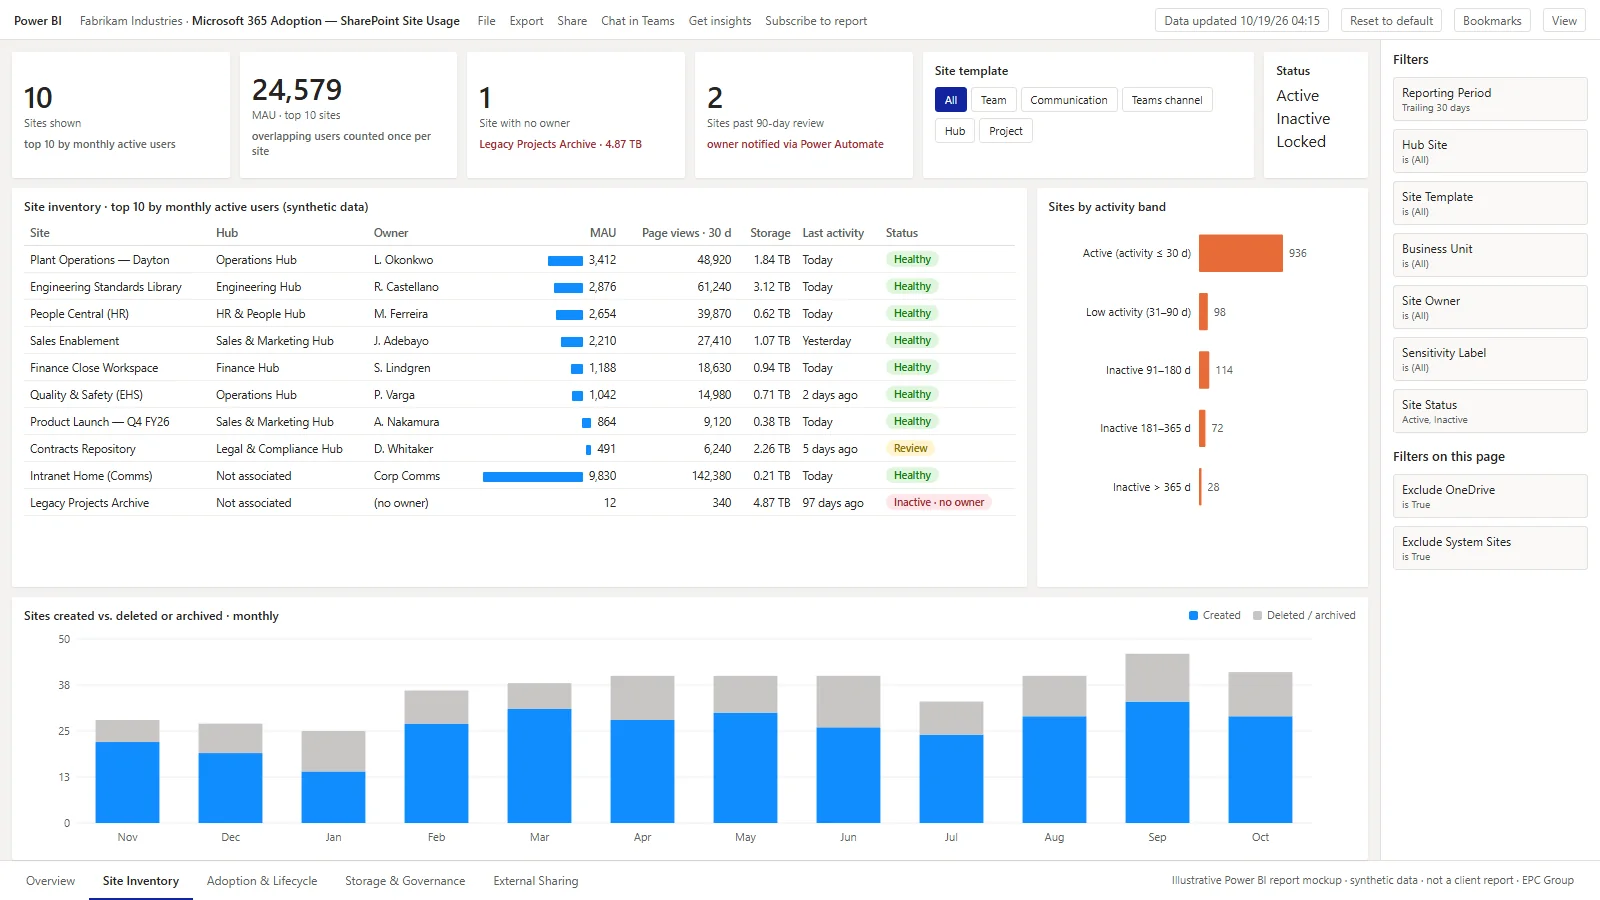This screenshot has width=1600, height=900.
Task: Open the File menu
Action: pos(486,21)
